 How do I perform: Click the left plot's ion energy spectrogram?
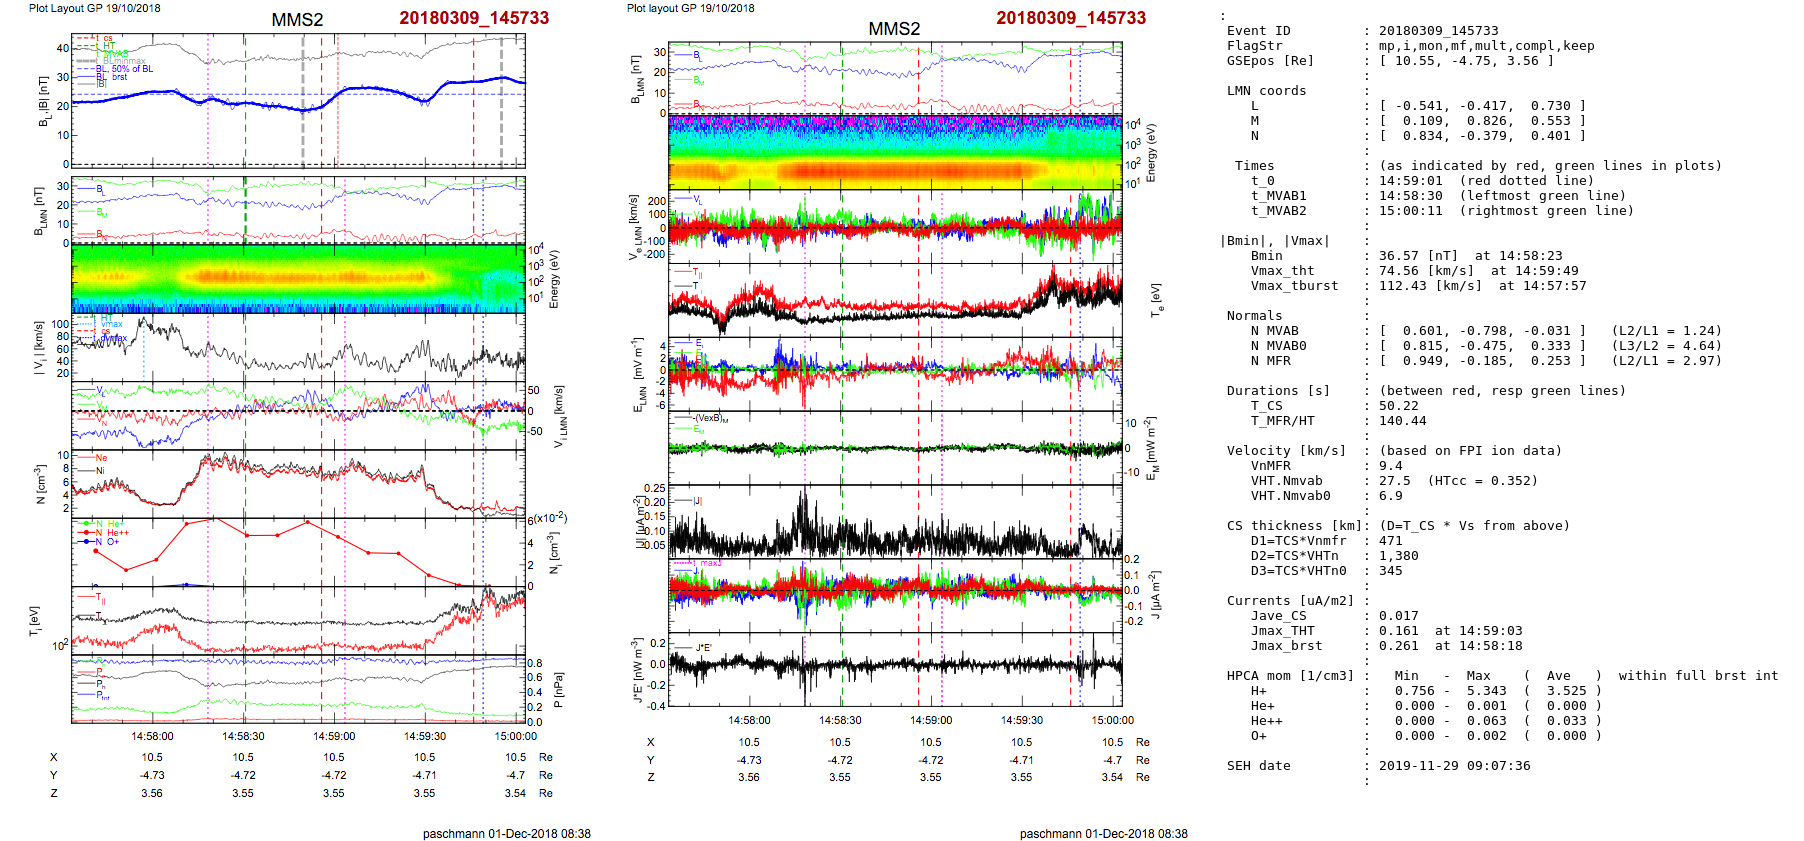pyautogui.click(x=298, y=278)
